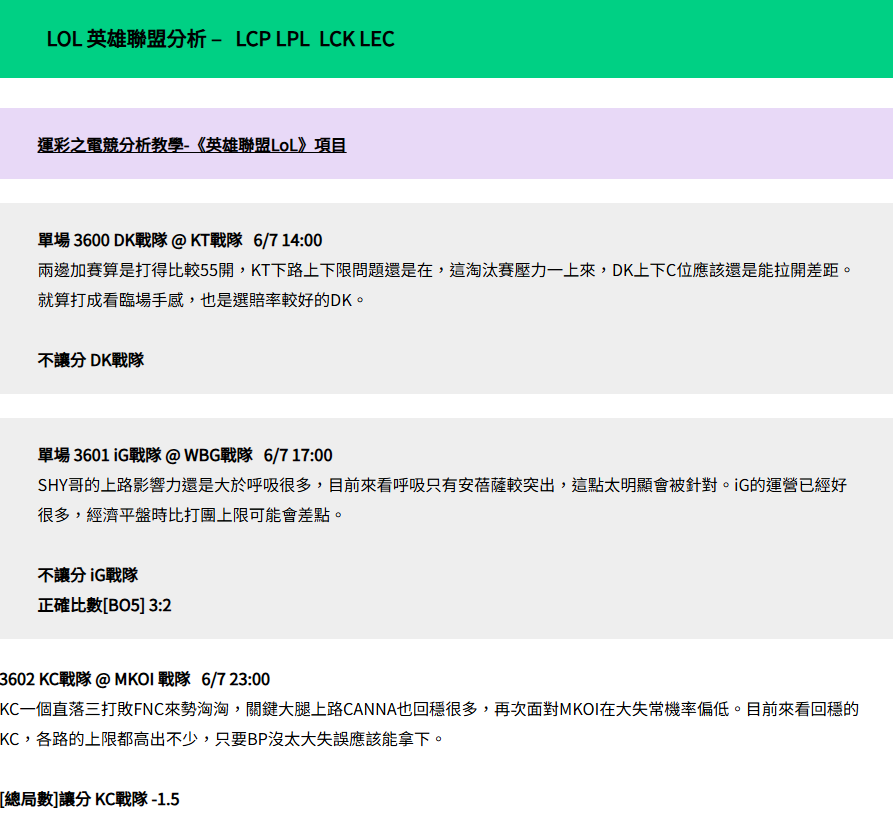Click the line KC,各路的上限都高出不少
Image resolution: width=893 pixels, height=813 pixels.
pyautogui.click(x=222, y=740)
